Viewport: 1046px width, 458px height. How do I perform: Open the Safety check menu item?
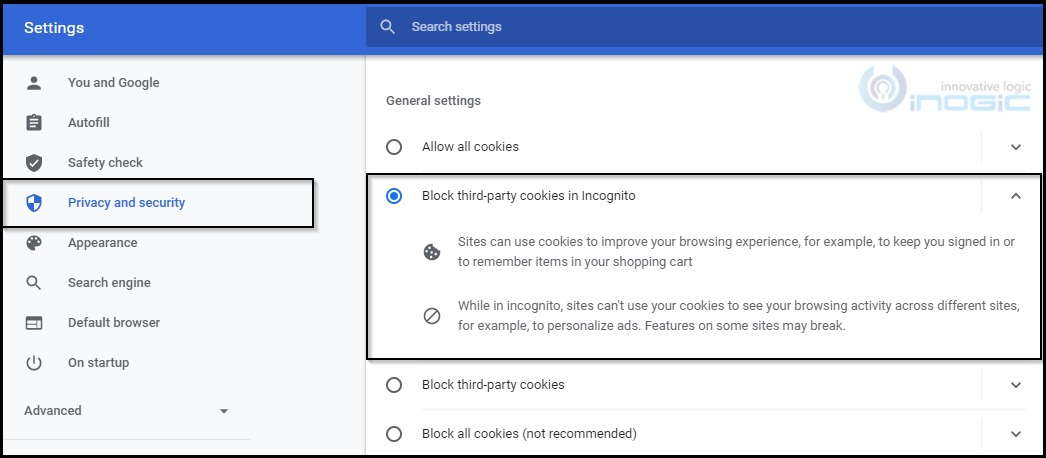coord(105,163)
